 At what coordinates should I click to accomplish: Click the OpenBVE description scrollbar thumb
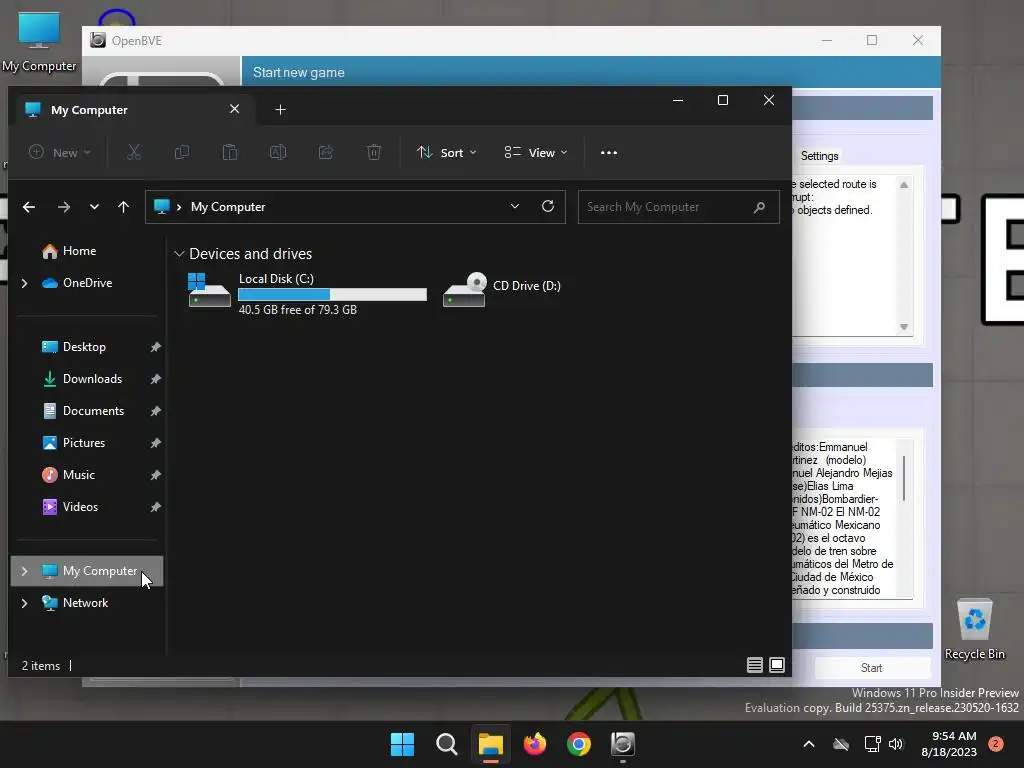click(x=904, y=479)
